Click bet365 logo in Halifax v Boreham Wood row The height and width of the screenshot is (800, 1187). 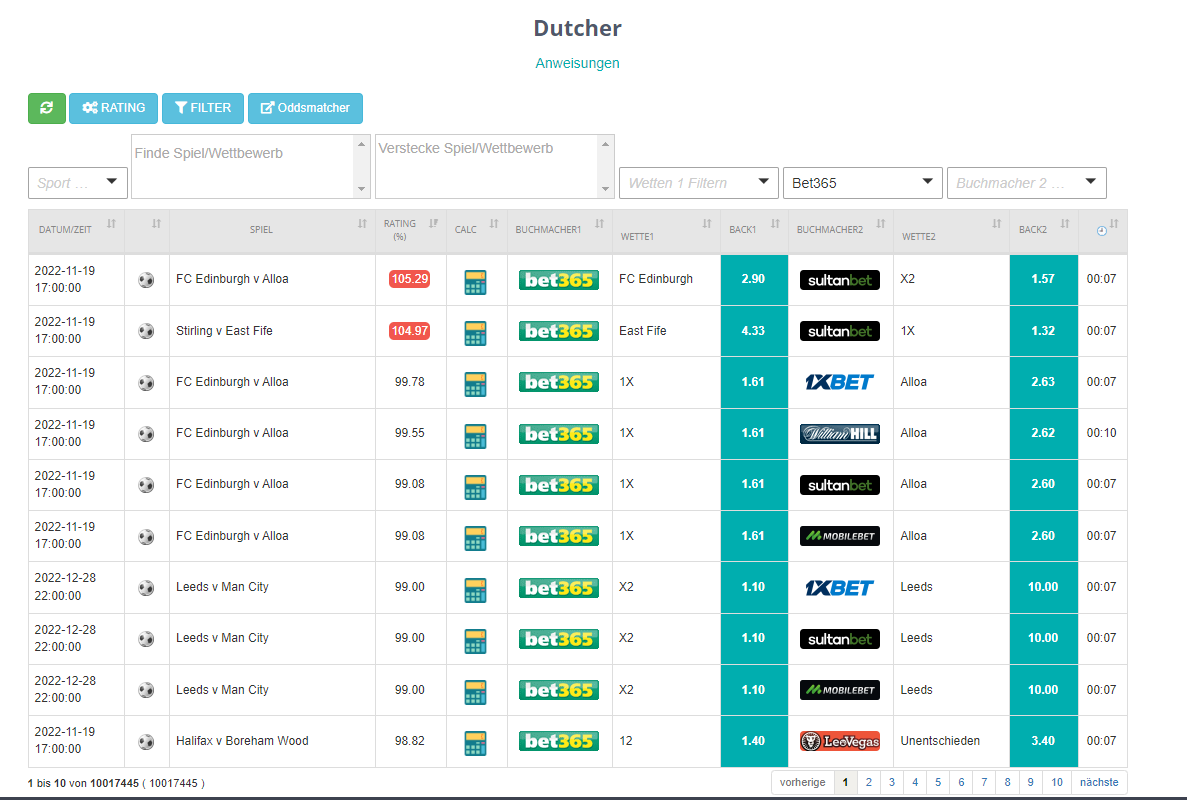[x=559, y=742]
